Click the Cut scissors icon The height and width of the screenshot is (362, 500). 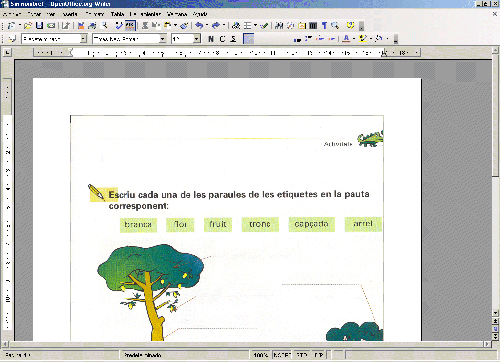click(145, 25)
